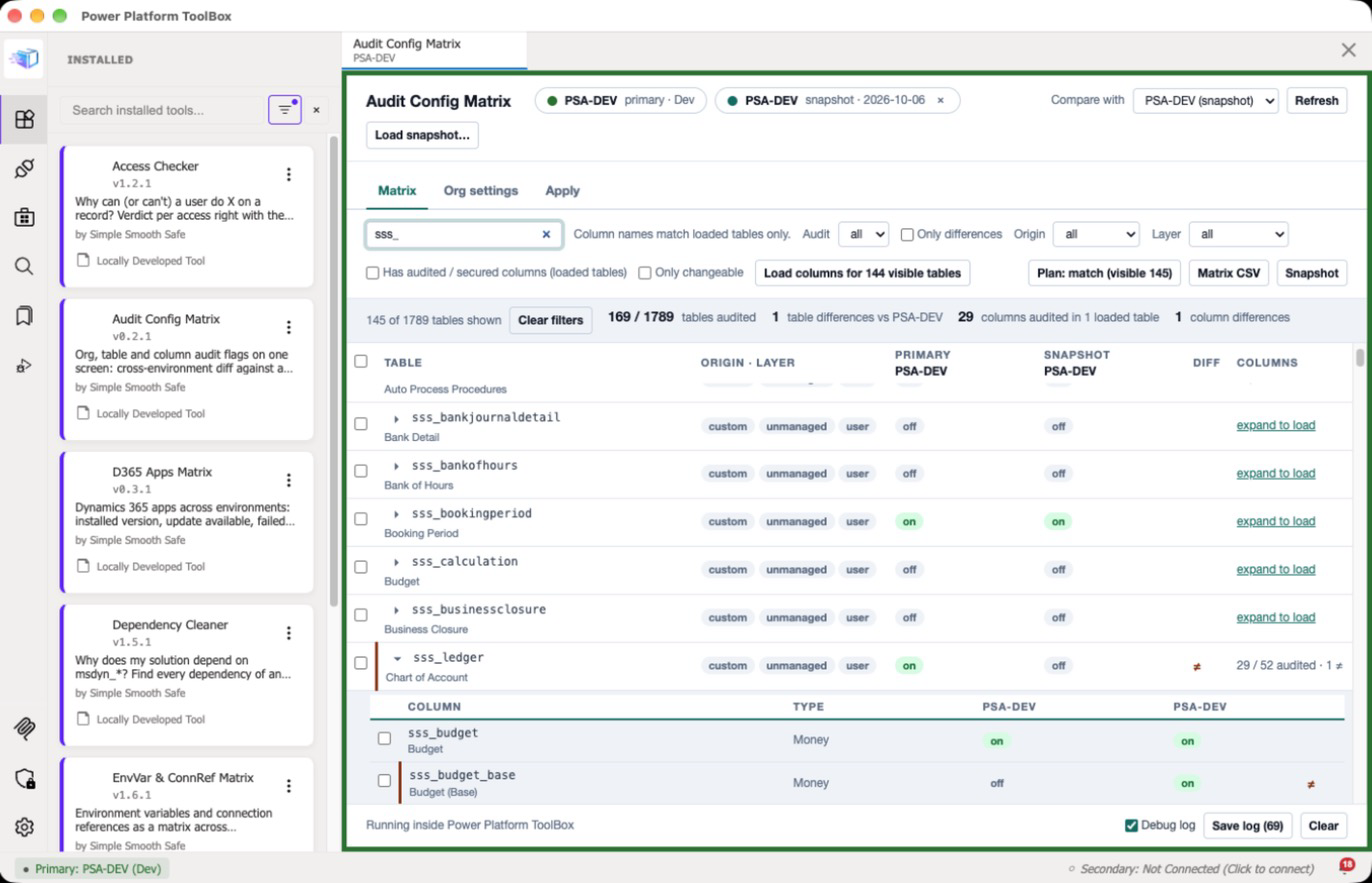1372x883 pixels.
Task: Open the magnifying glass search view in the sidebar
Action: coord(24,266)
